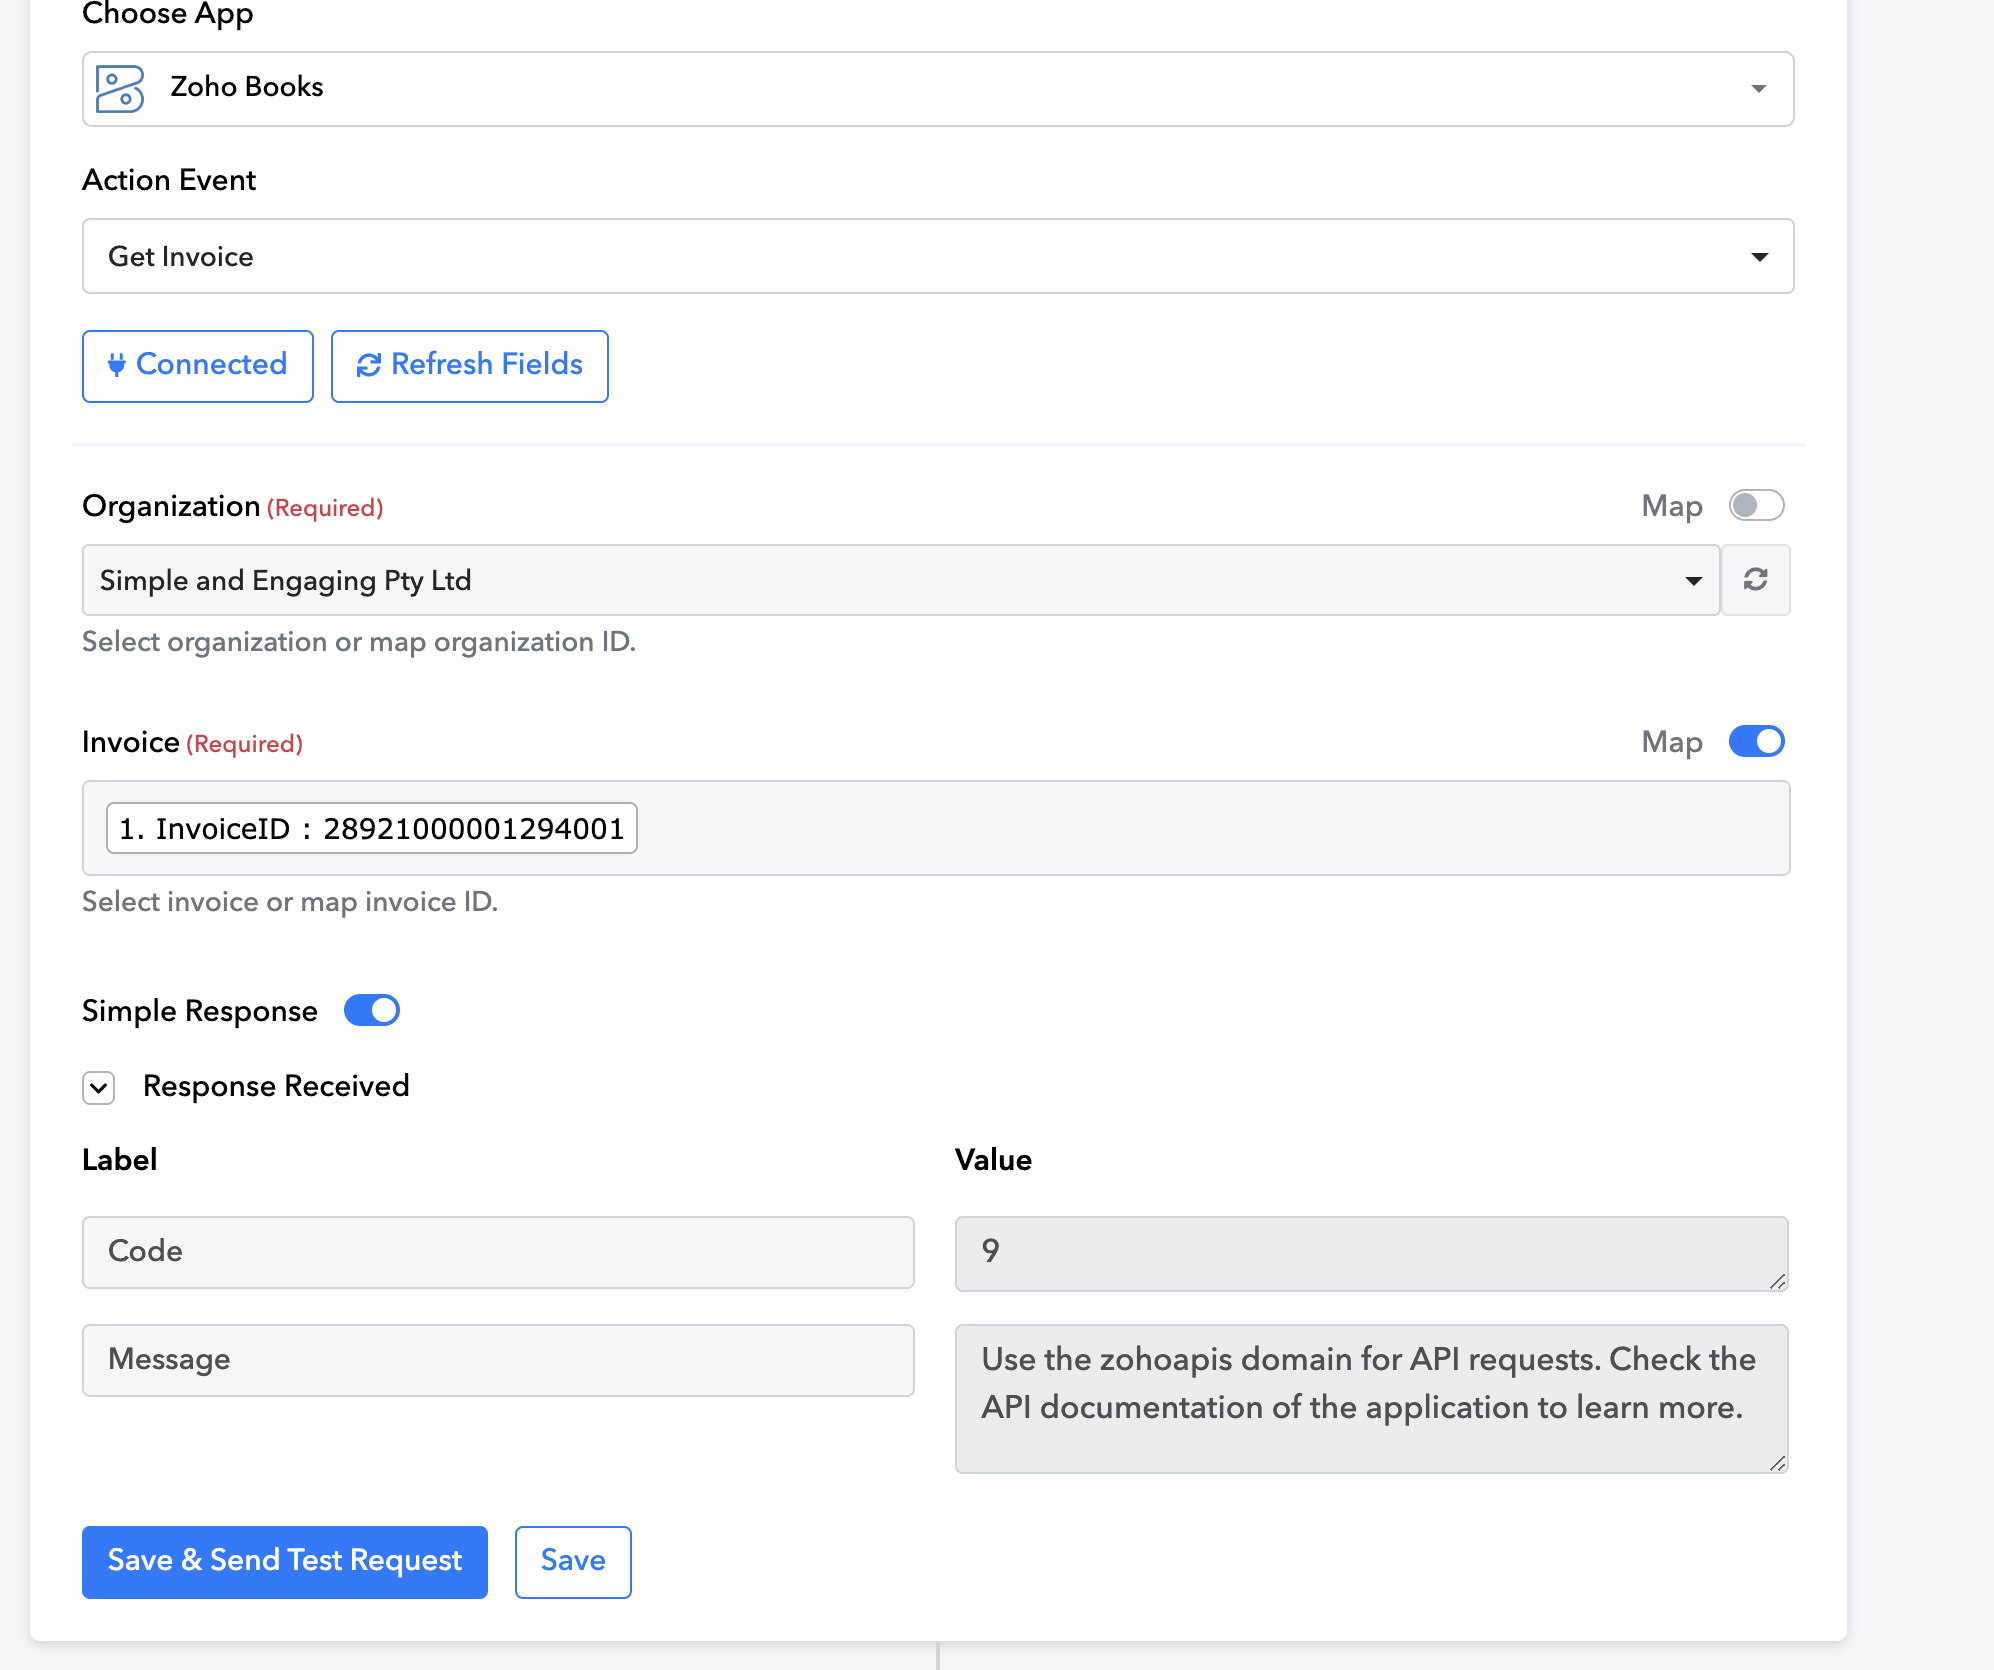Click the Message value text area

tap(1371, 1399)
